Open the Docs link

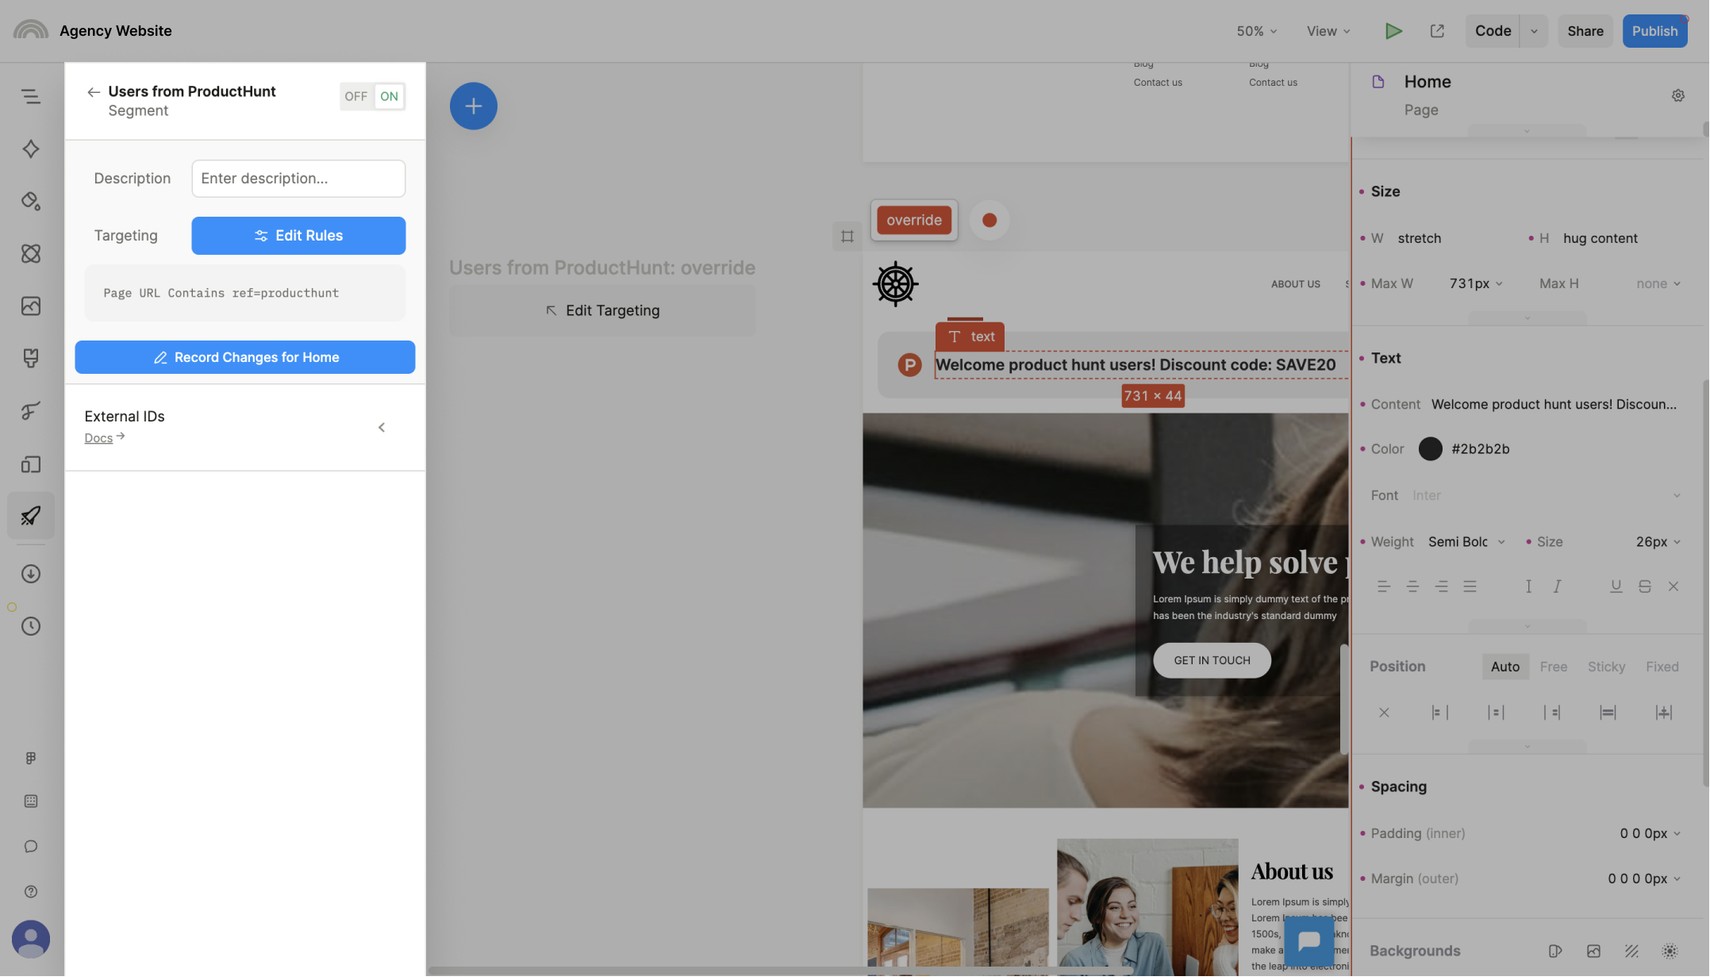pyautogui.click(x=99, y=439)
